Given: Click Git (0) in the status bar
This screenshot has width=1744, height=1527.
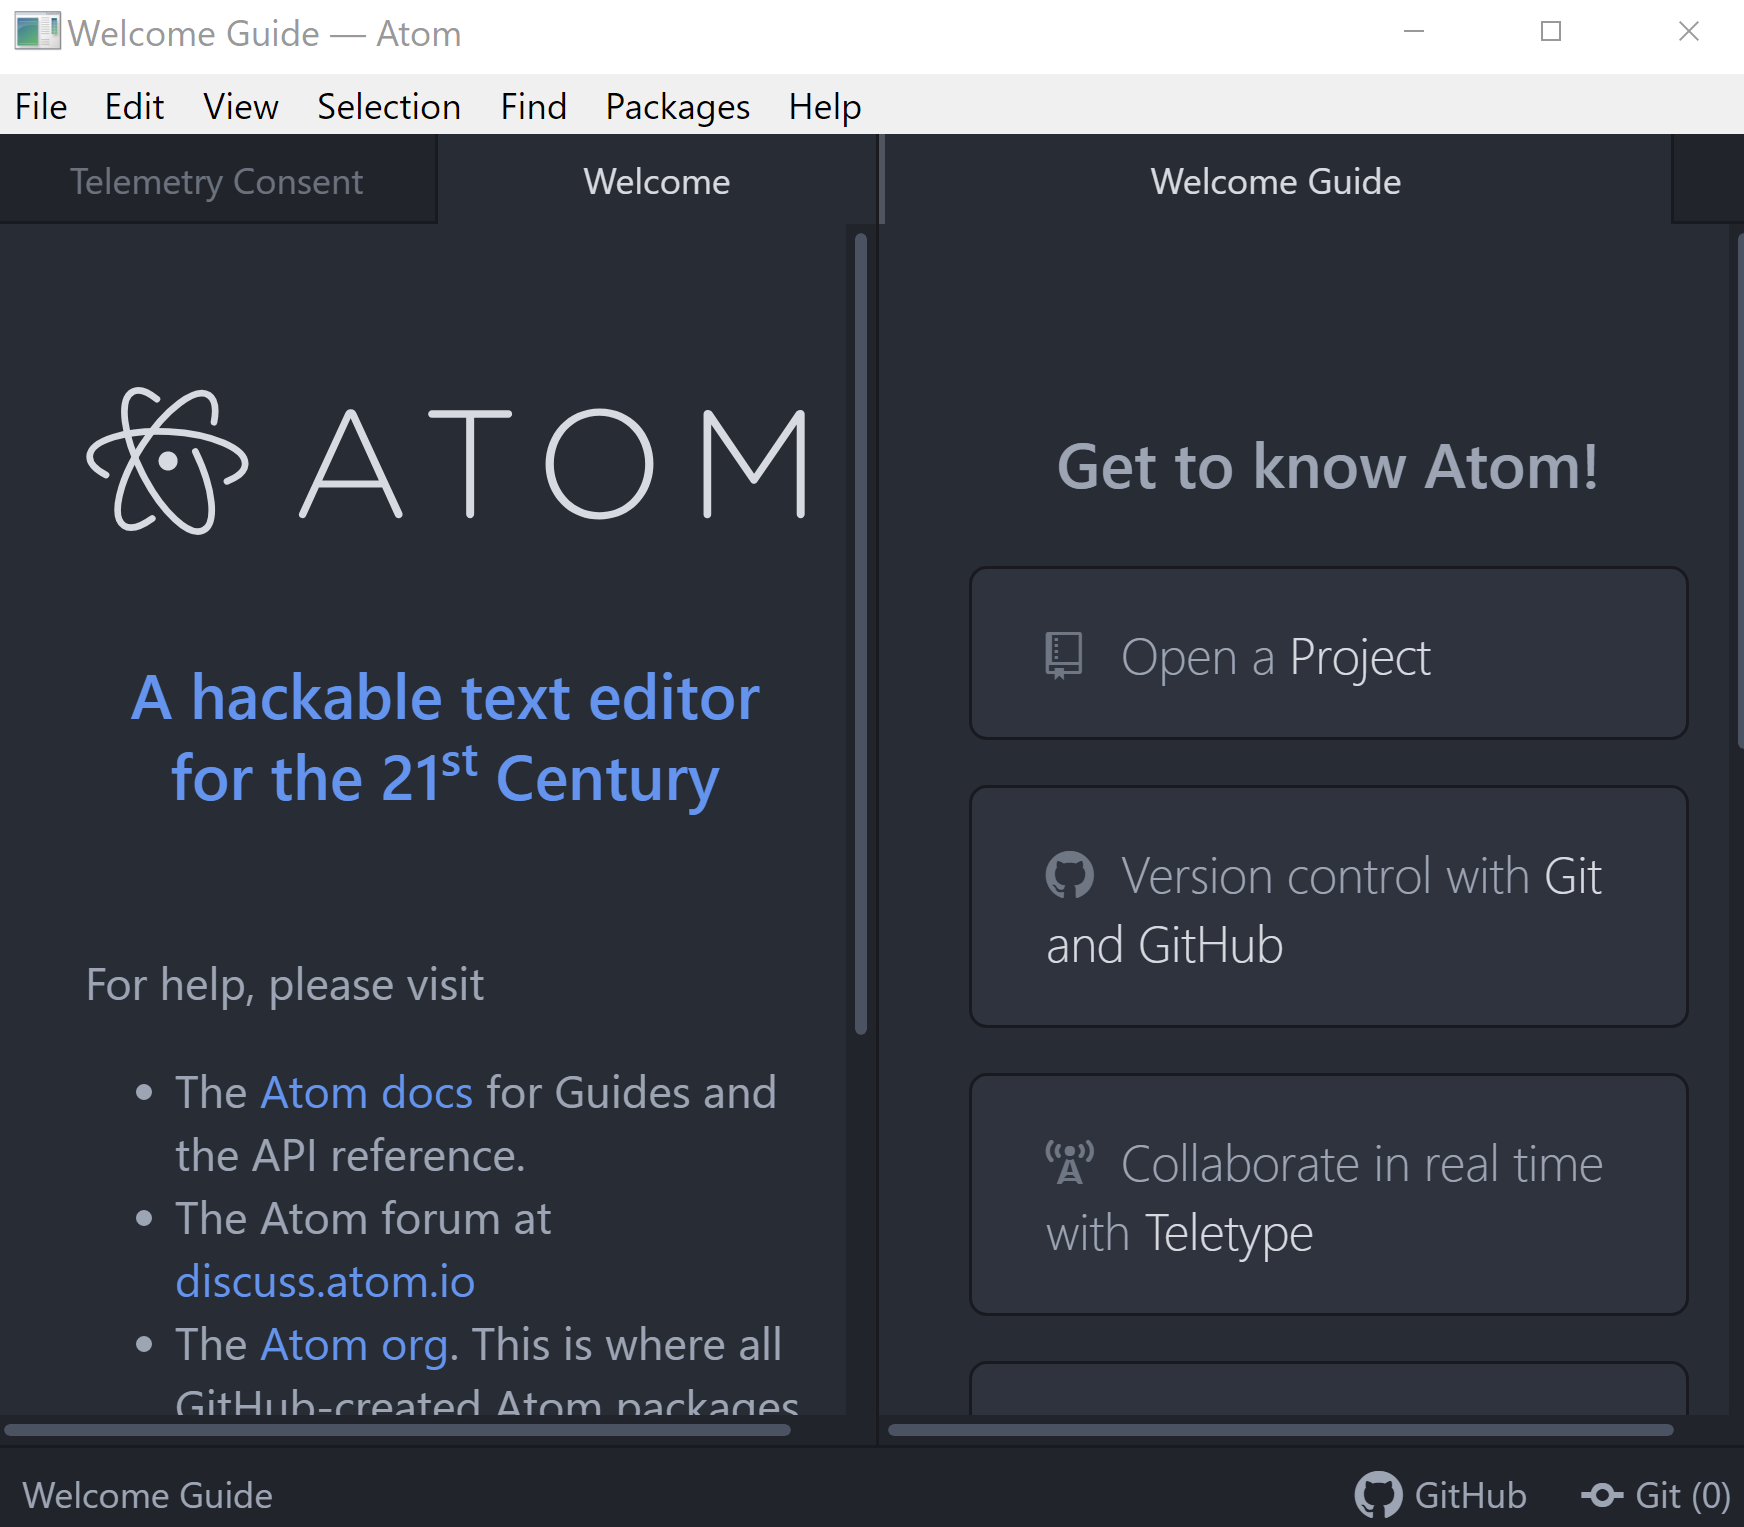Looking at the screenshot, I should (1682, 1495).
